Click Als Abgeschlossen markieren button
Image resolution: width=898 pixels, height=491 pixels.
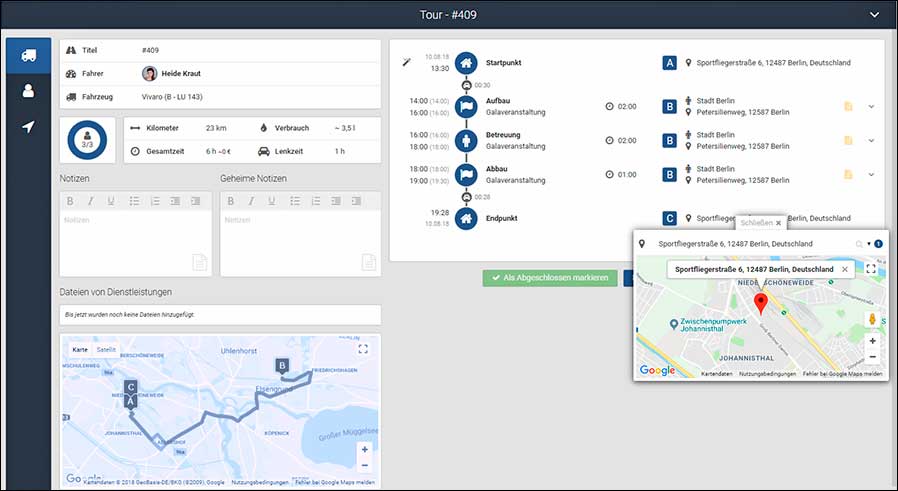point(549,278)
